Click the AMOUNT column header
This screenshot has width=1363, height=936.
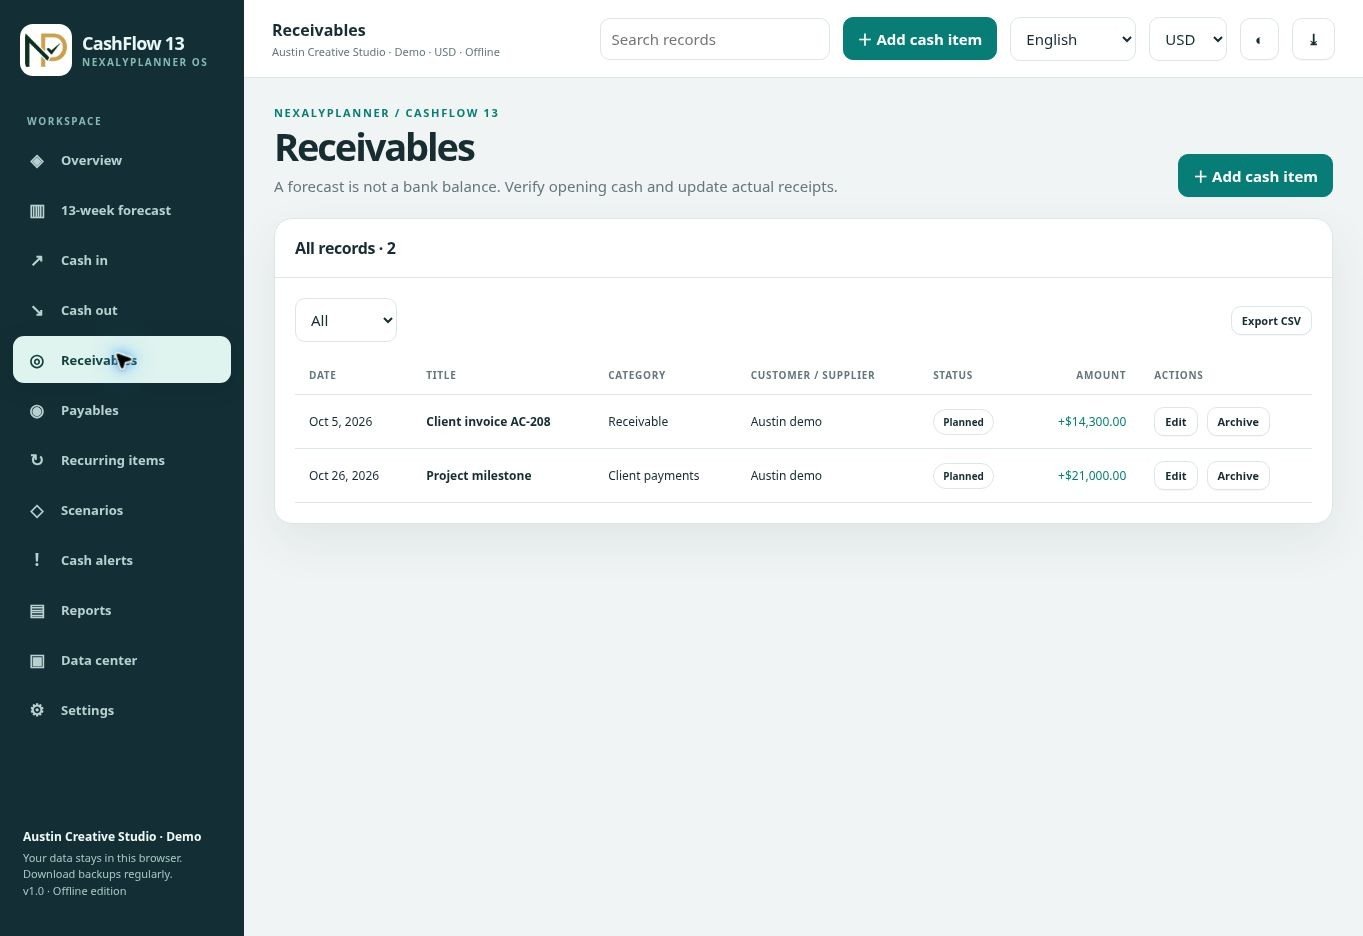1101,375
